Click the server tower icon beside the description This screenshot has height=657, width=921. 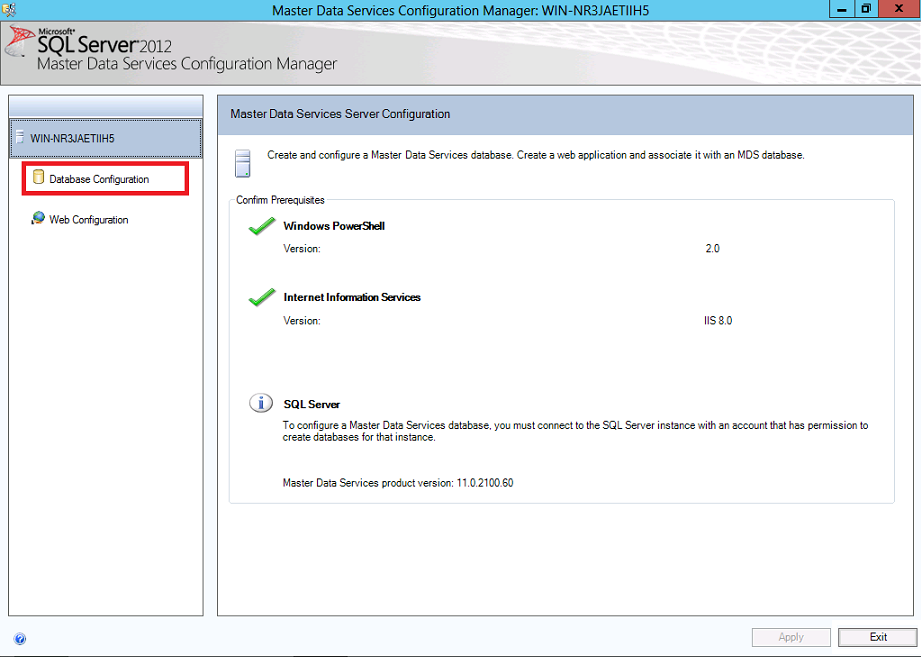243,163
